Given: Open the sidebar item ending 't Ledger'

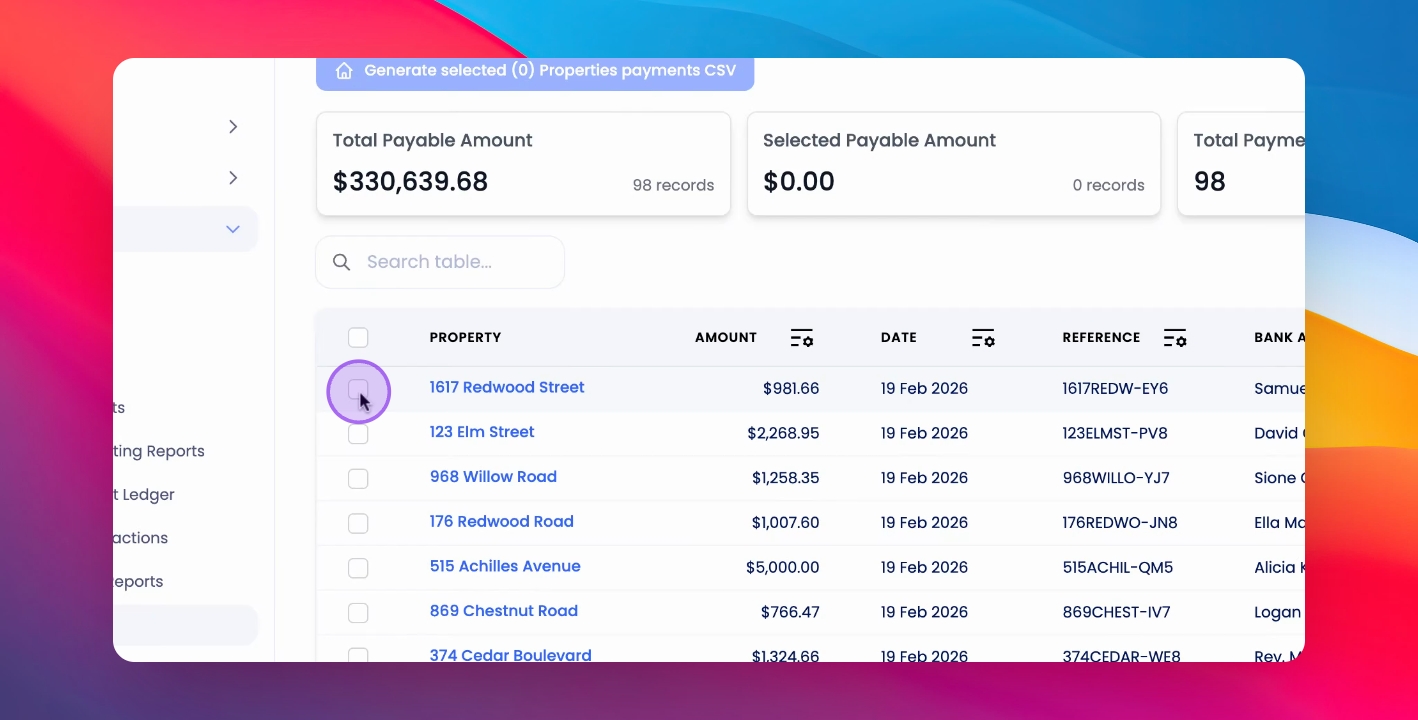Looking at the screenshot, I should pyautogui.click(x=144, y=494).
